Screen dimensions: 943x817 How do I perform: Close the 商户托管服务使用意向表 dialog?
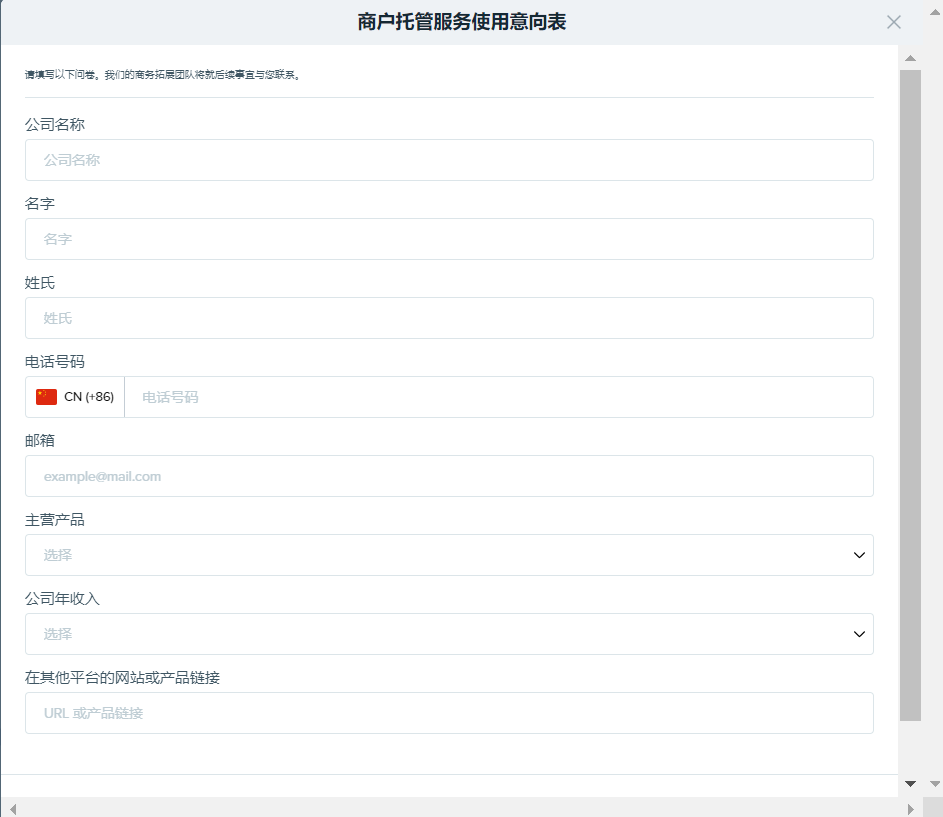(x=893, y=22)
